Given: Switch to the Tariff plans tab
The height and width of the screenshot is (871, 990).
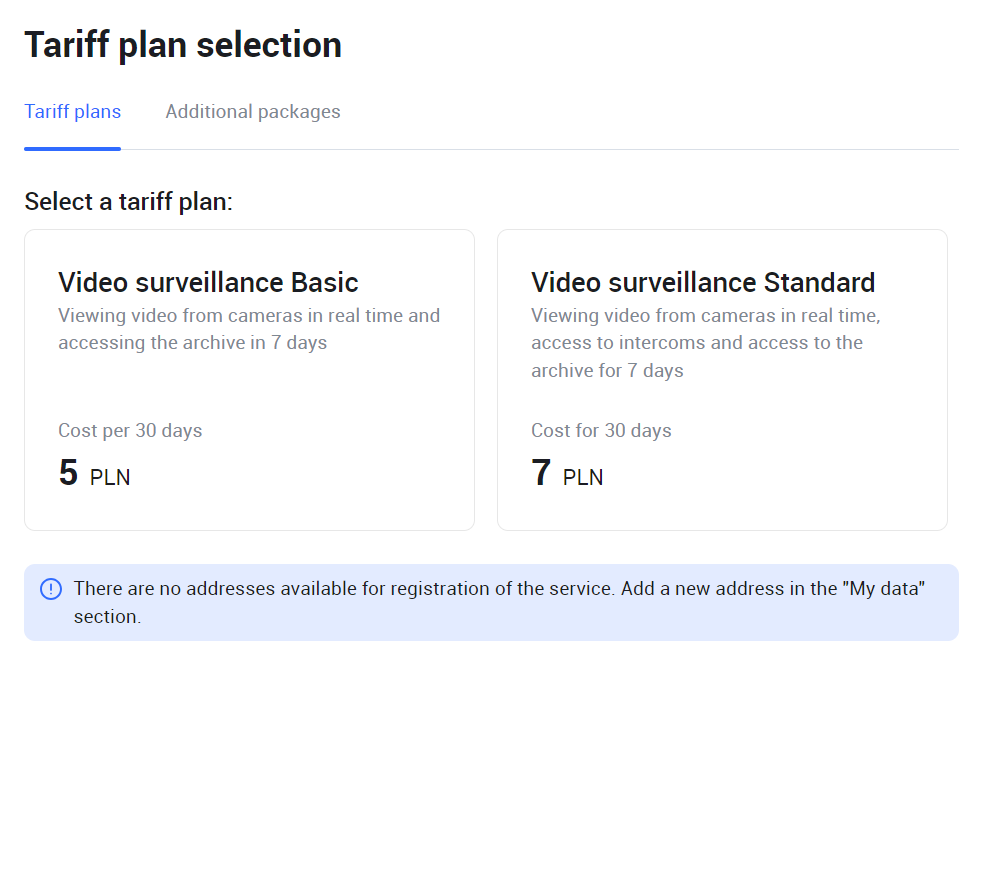Looking at the screenshot, I should (x=72, y=112).
